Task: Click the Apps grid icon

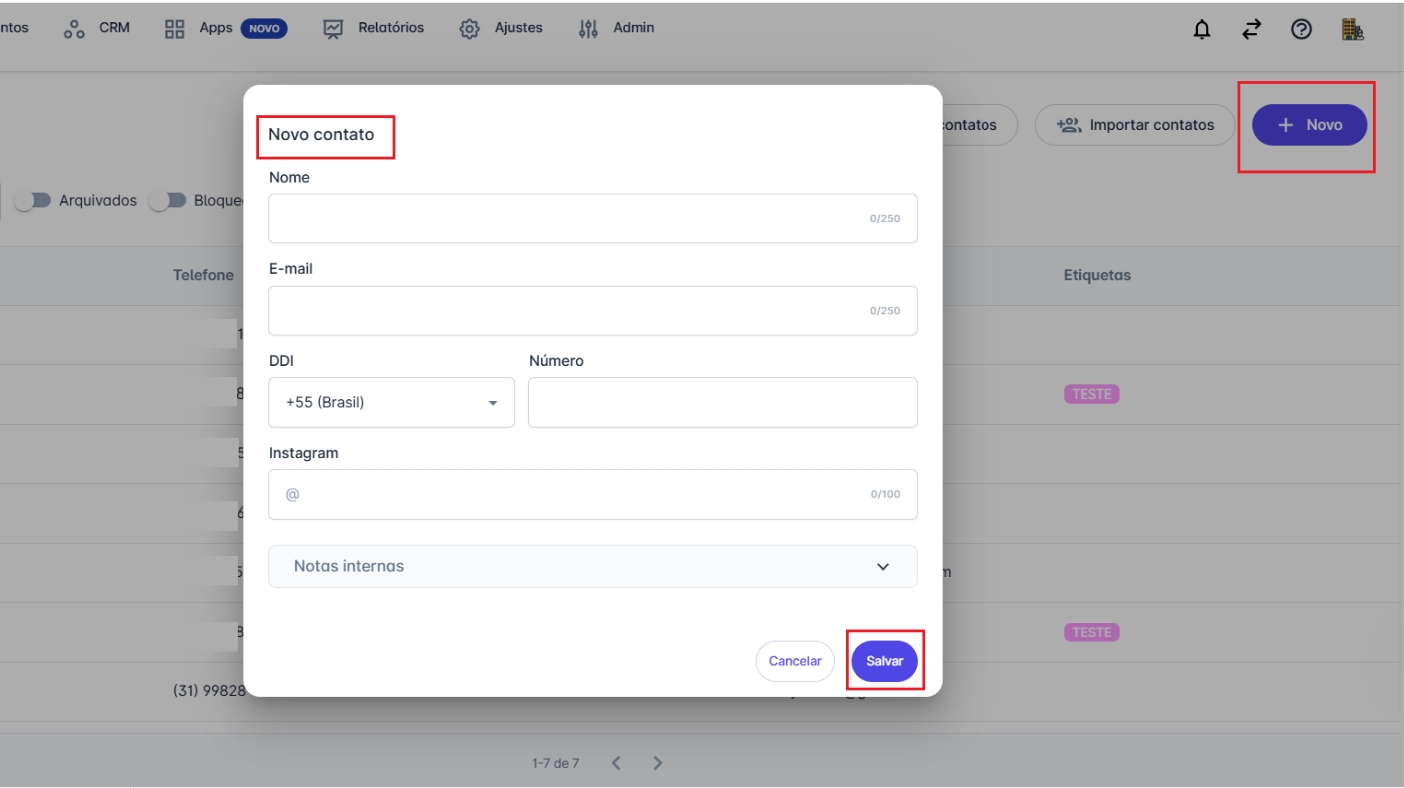Action: pyautogui.click(x=175, y=29)
